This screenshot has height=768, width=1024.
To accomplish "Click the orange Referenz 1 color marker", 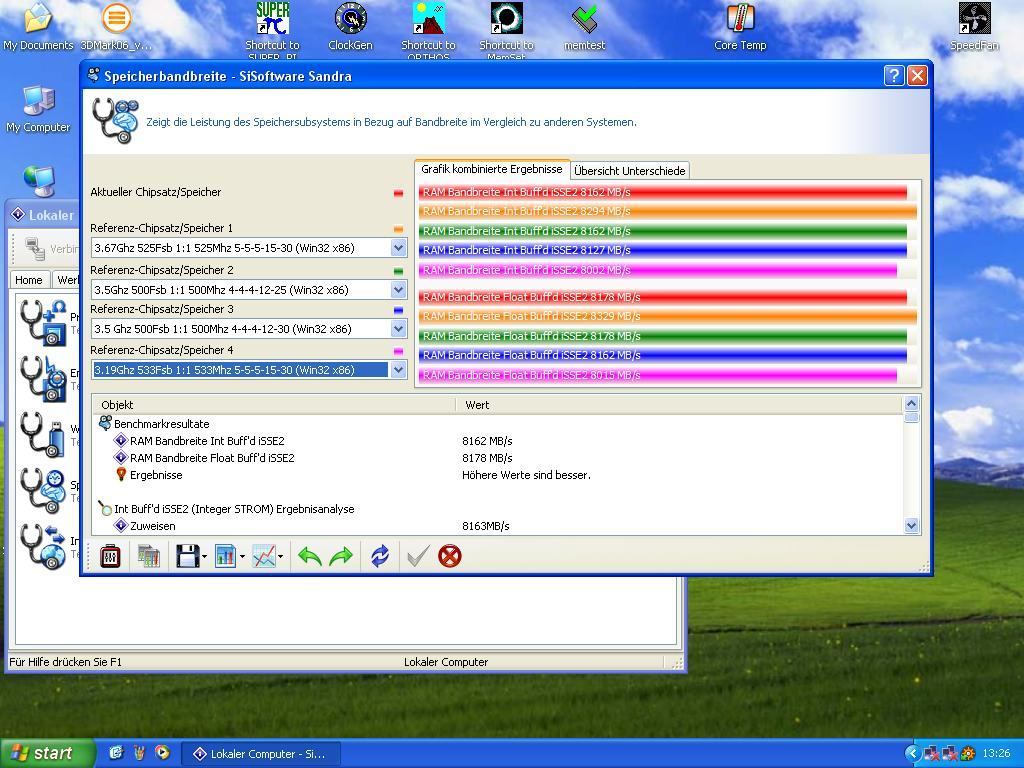I will [x=398, y=229].
